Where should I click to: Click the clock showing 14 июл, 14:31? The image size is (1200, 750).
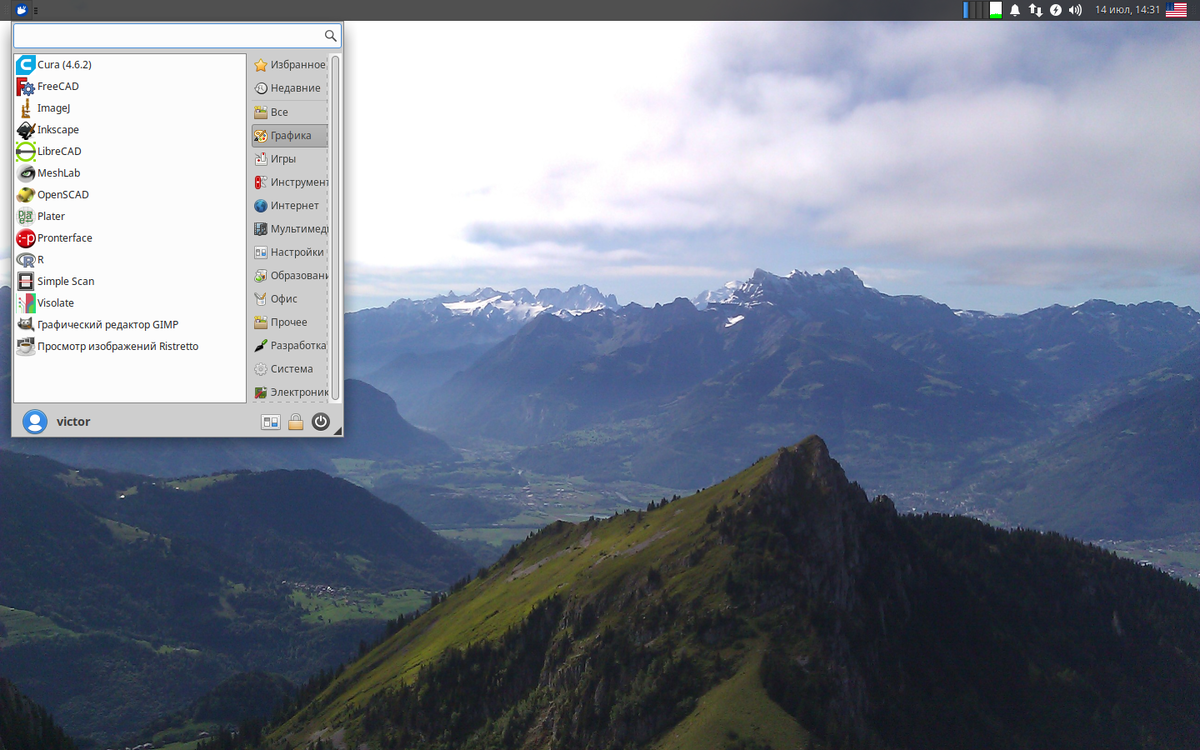[1127, 10]
